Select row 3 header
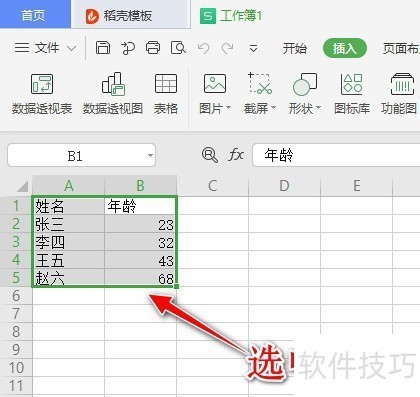 point(16,242)
